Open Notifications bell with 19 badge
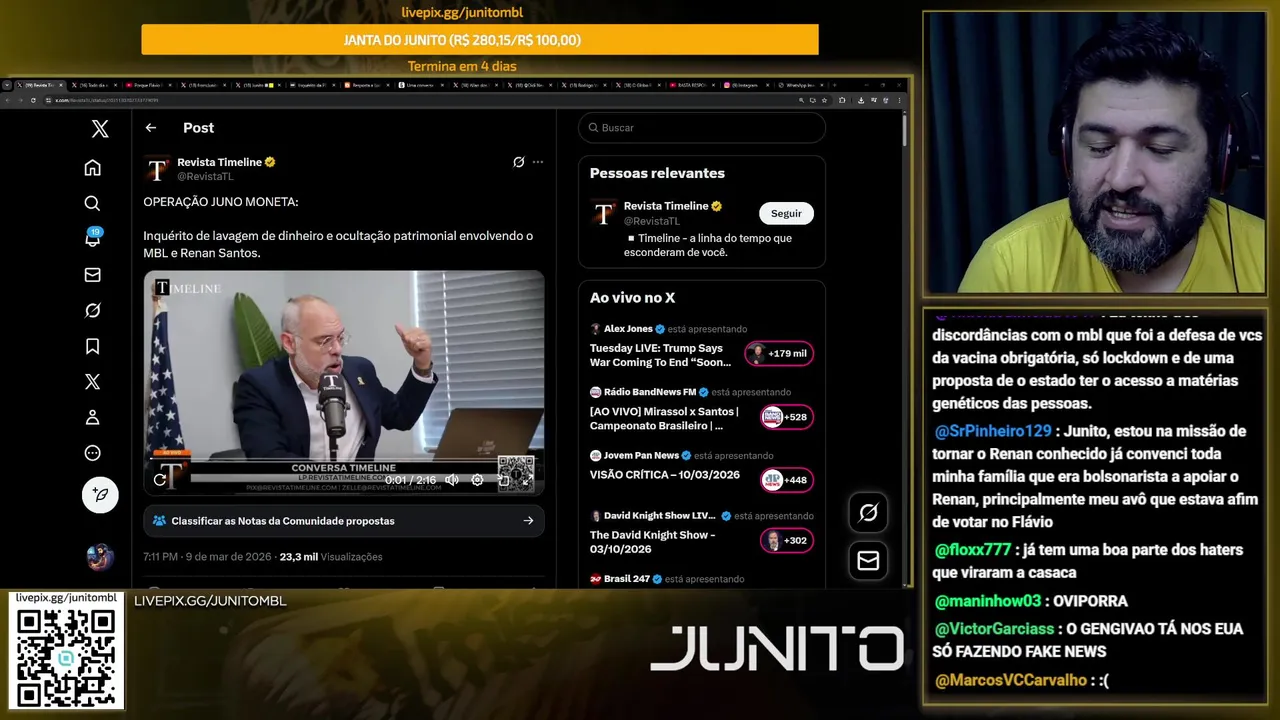Viewport: 1280px width, 720px height. 92,238
